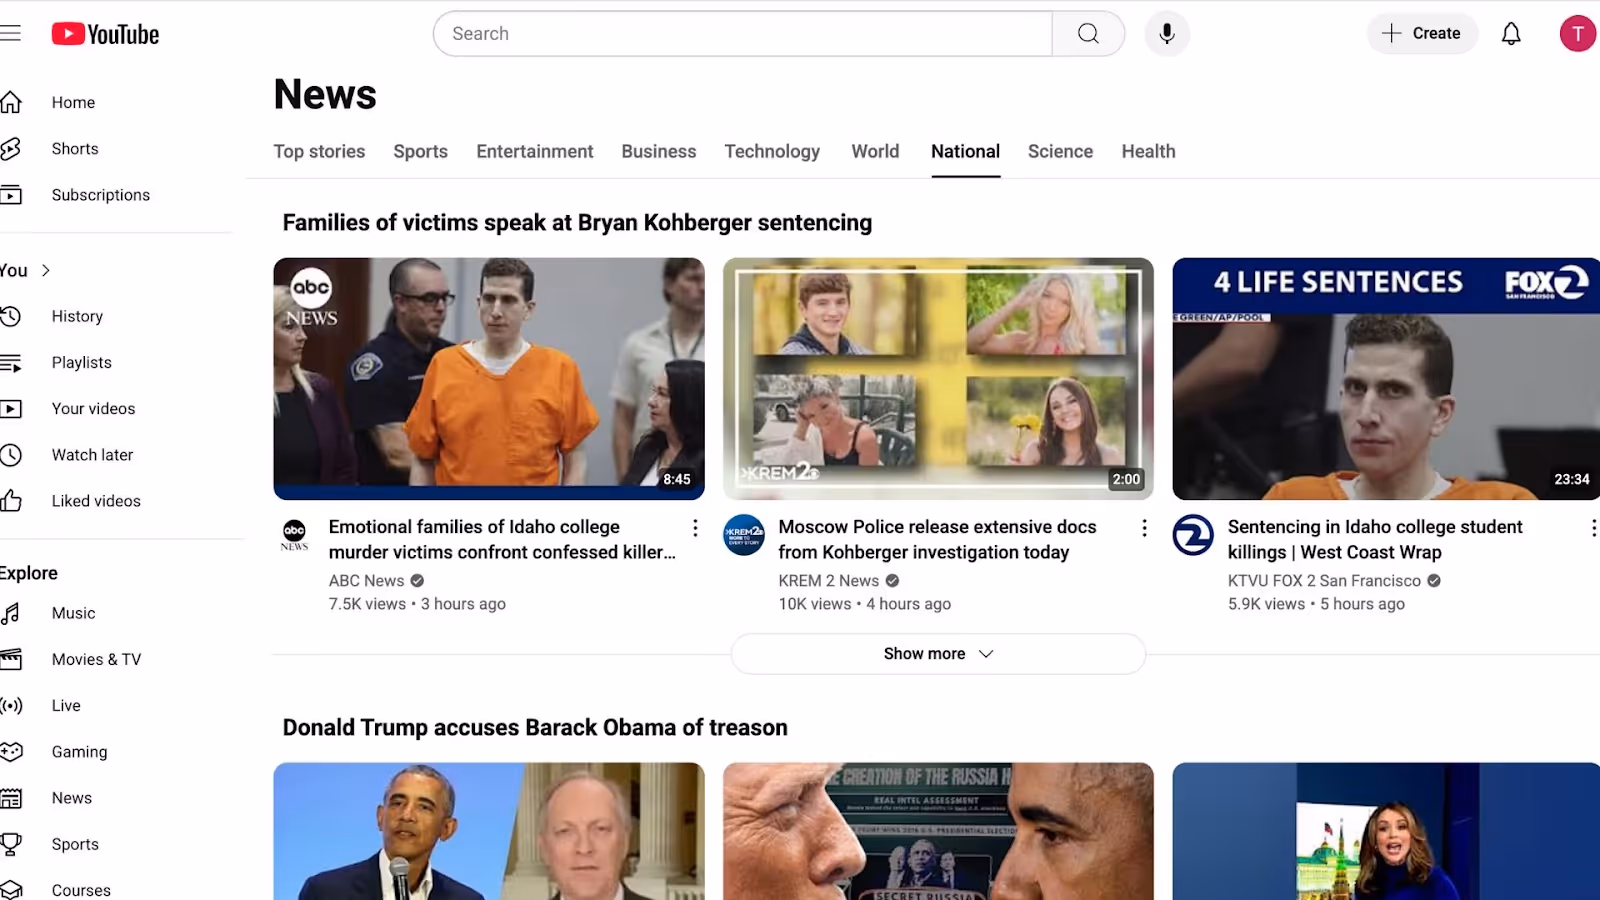1600x900 pixels.
Task: Click the YouTube logo
Action: click(x=105, y=34)
